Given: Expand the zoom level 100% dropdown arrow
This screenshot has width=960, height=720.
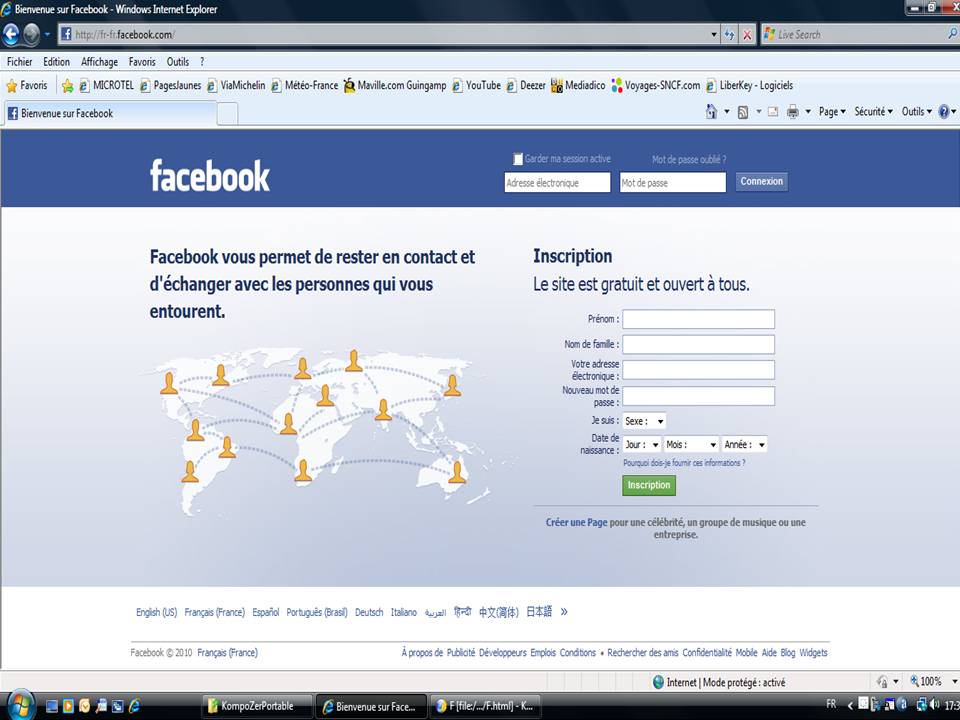Looking at the screenshot, I should click(954, 681).
